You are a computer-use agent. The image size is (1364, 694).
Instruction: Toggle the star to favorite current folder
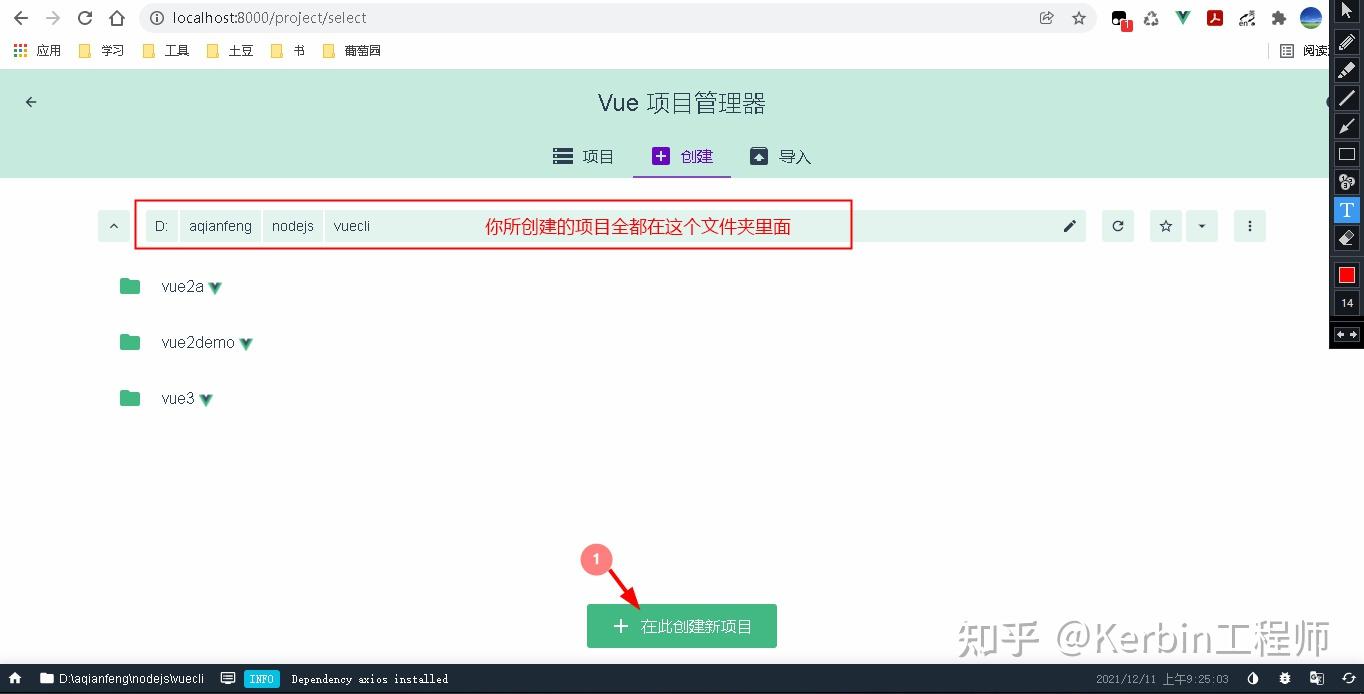click(x=1165, y=226)
